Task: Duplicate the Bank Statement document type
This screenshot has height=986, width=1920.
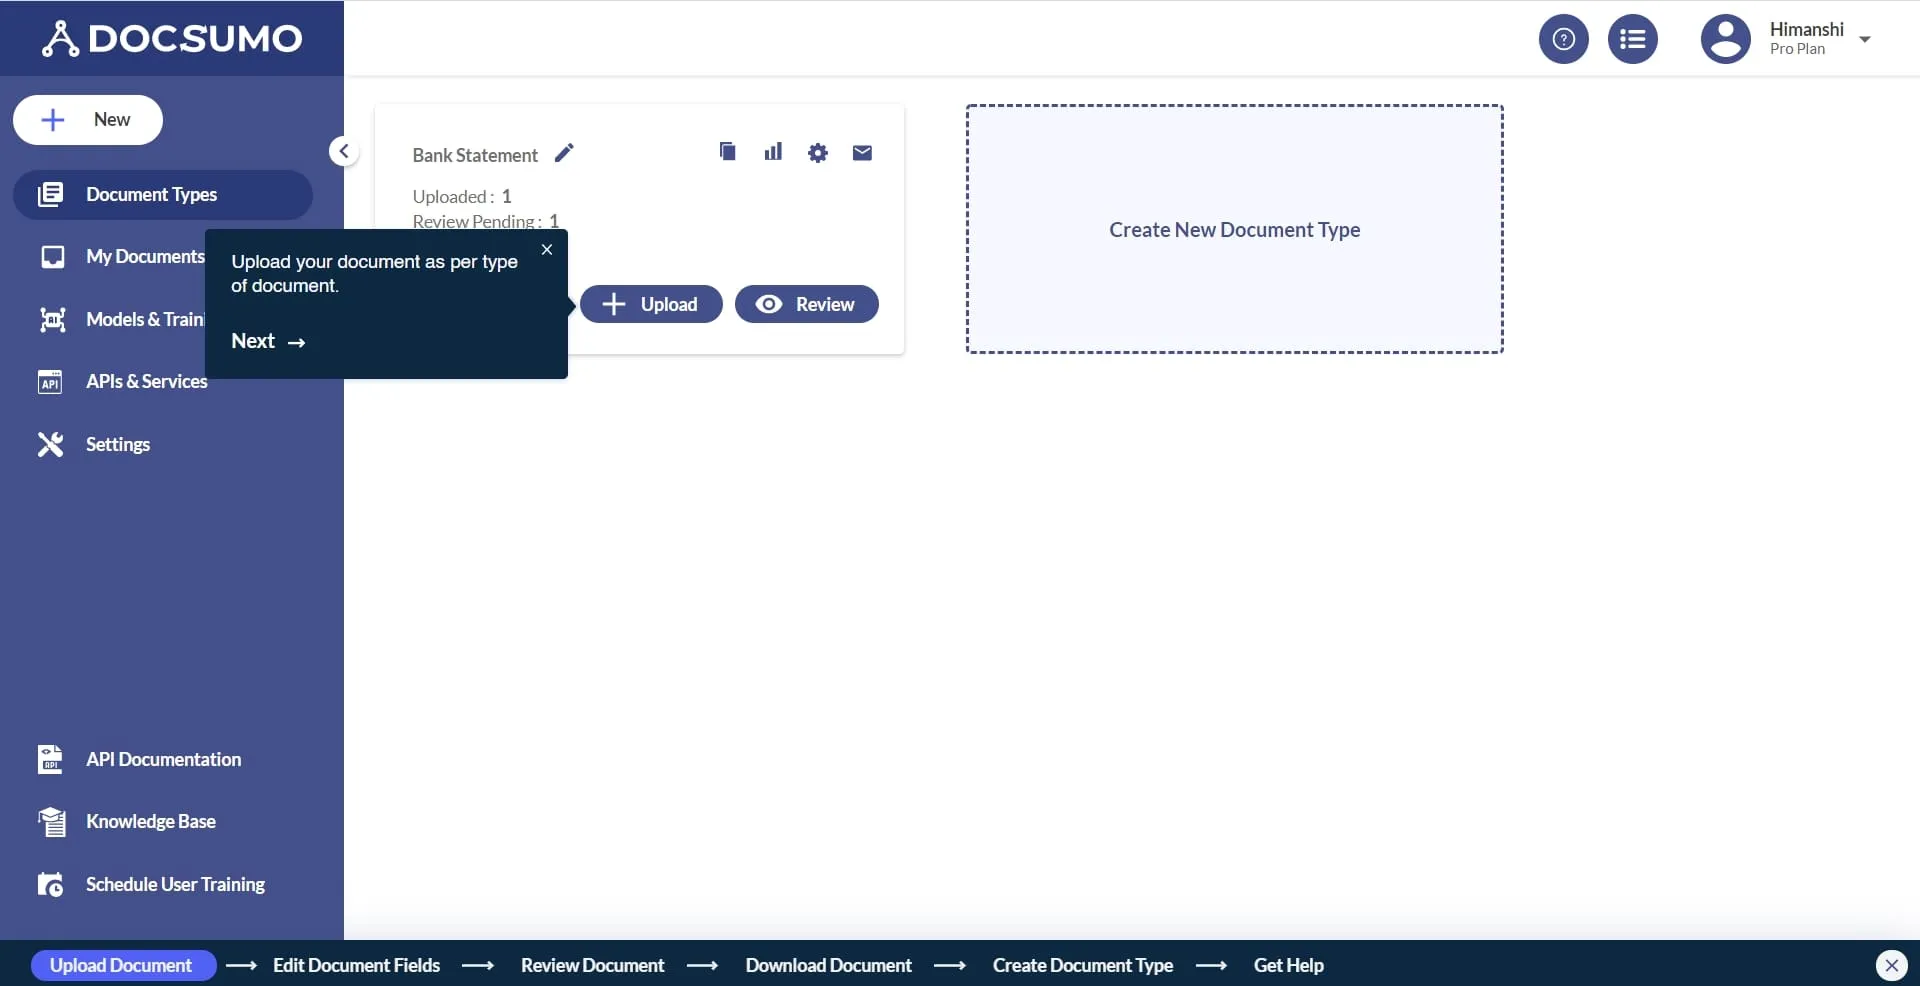Action: point(727,152)
